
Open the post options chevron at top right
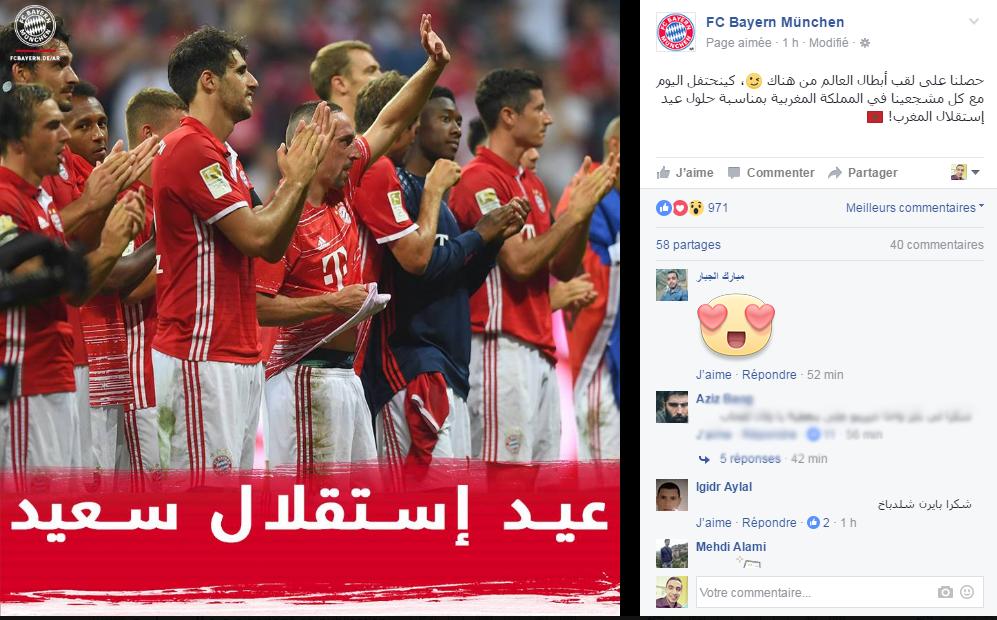click(973, 22)
